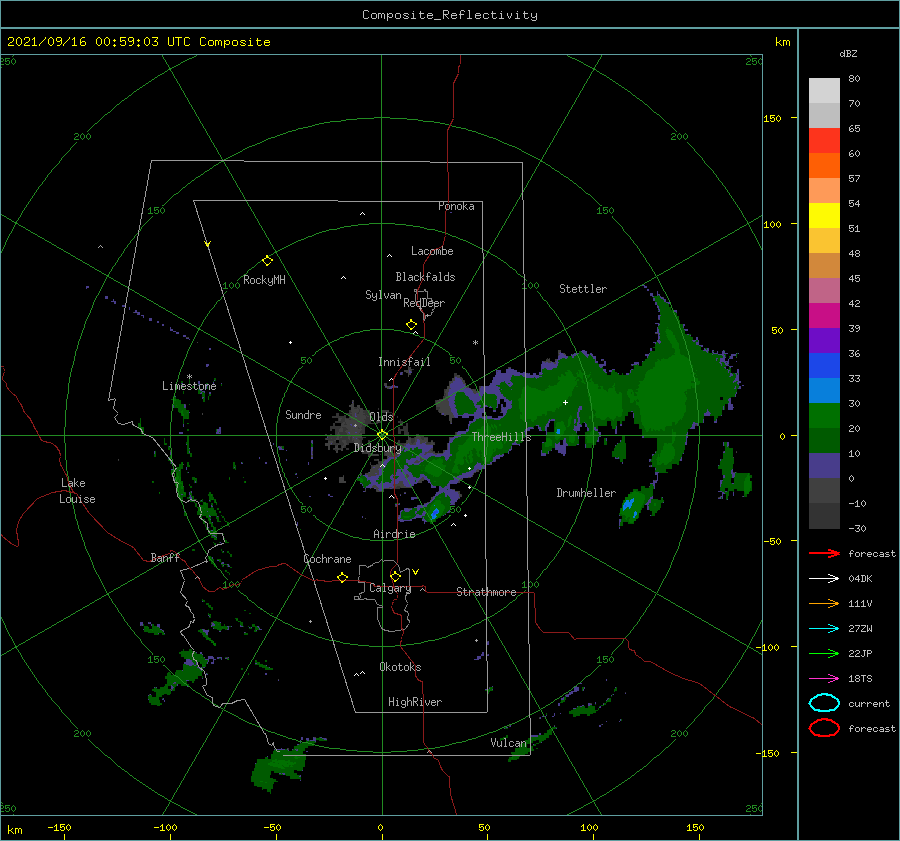Click the Drumheller city label
900x841 pixels.
586,493
